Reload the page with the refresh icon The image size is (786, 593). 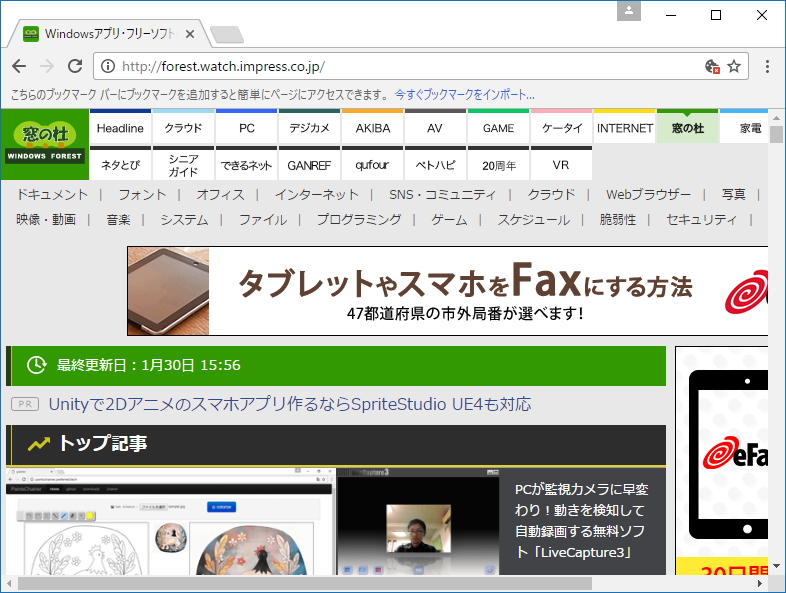pyautogui.click(x=75, y=66)
